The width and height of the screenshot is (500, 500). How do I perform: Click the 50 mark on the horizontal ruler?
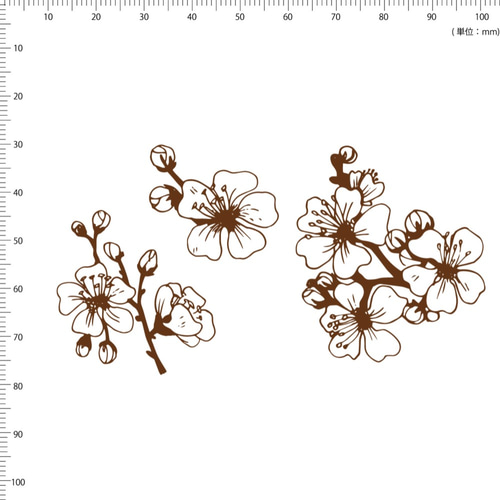pyautogui.click(x=240, y=17)
